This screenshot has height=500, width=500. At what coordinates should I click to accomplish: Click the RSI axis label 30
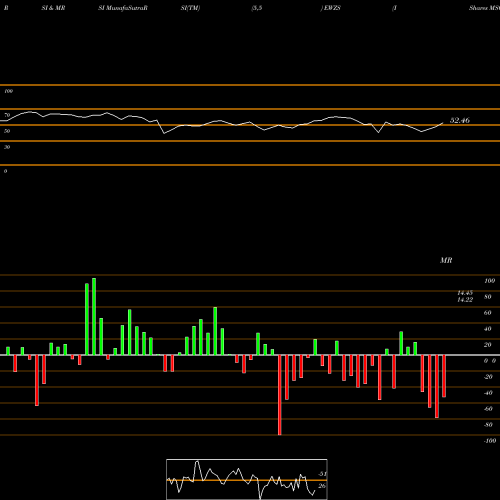[7, 147]
